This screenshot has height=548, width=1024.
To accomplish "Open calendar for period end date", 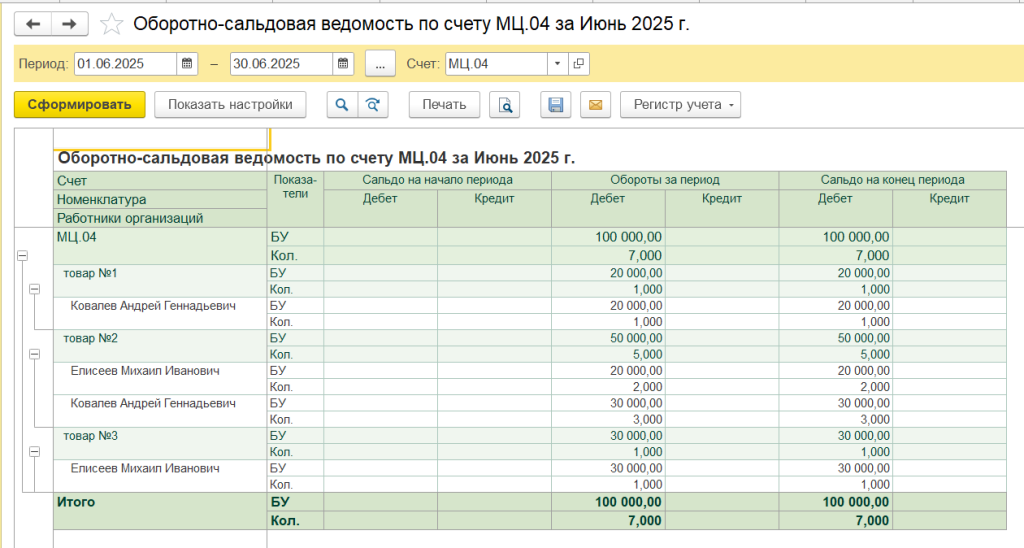I will 343,64.
